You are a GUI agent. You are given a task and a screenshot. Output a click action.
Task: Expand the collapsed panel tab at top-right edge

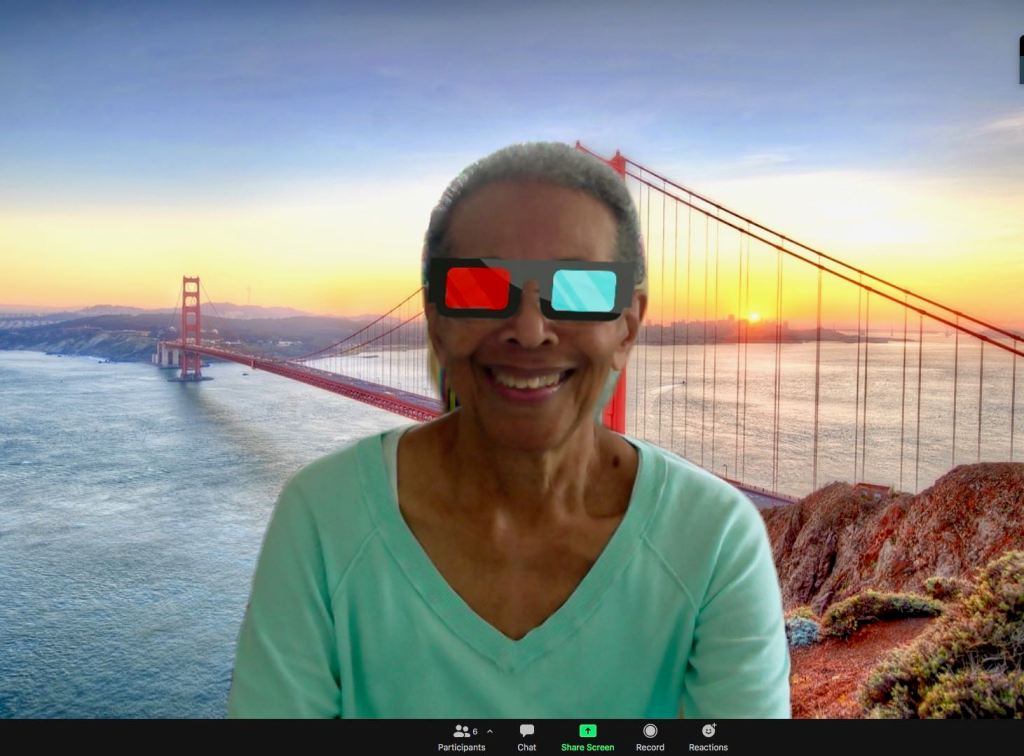click(1020, 59)
